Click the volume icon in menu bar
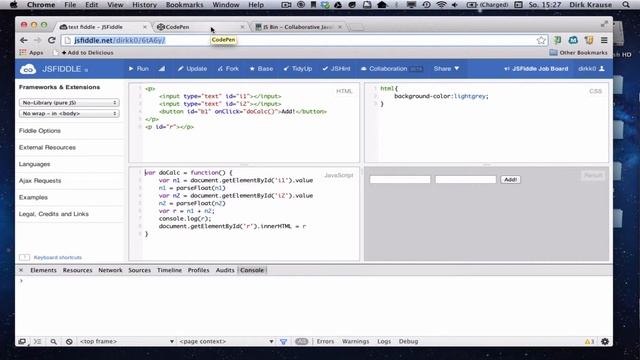Image resolution: width=640 pixels, height=360 pixels. tap(455, 5)
